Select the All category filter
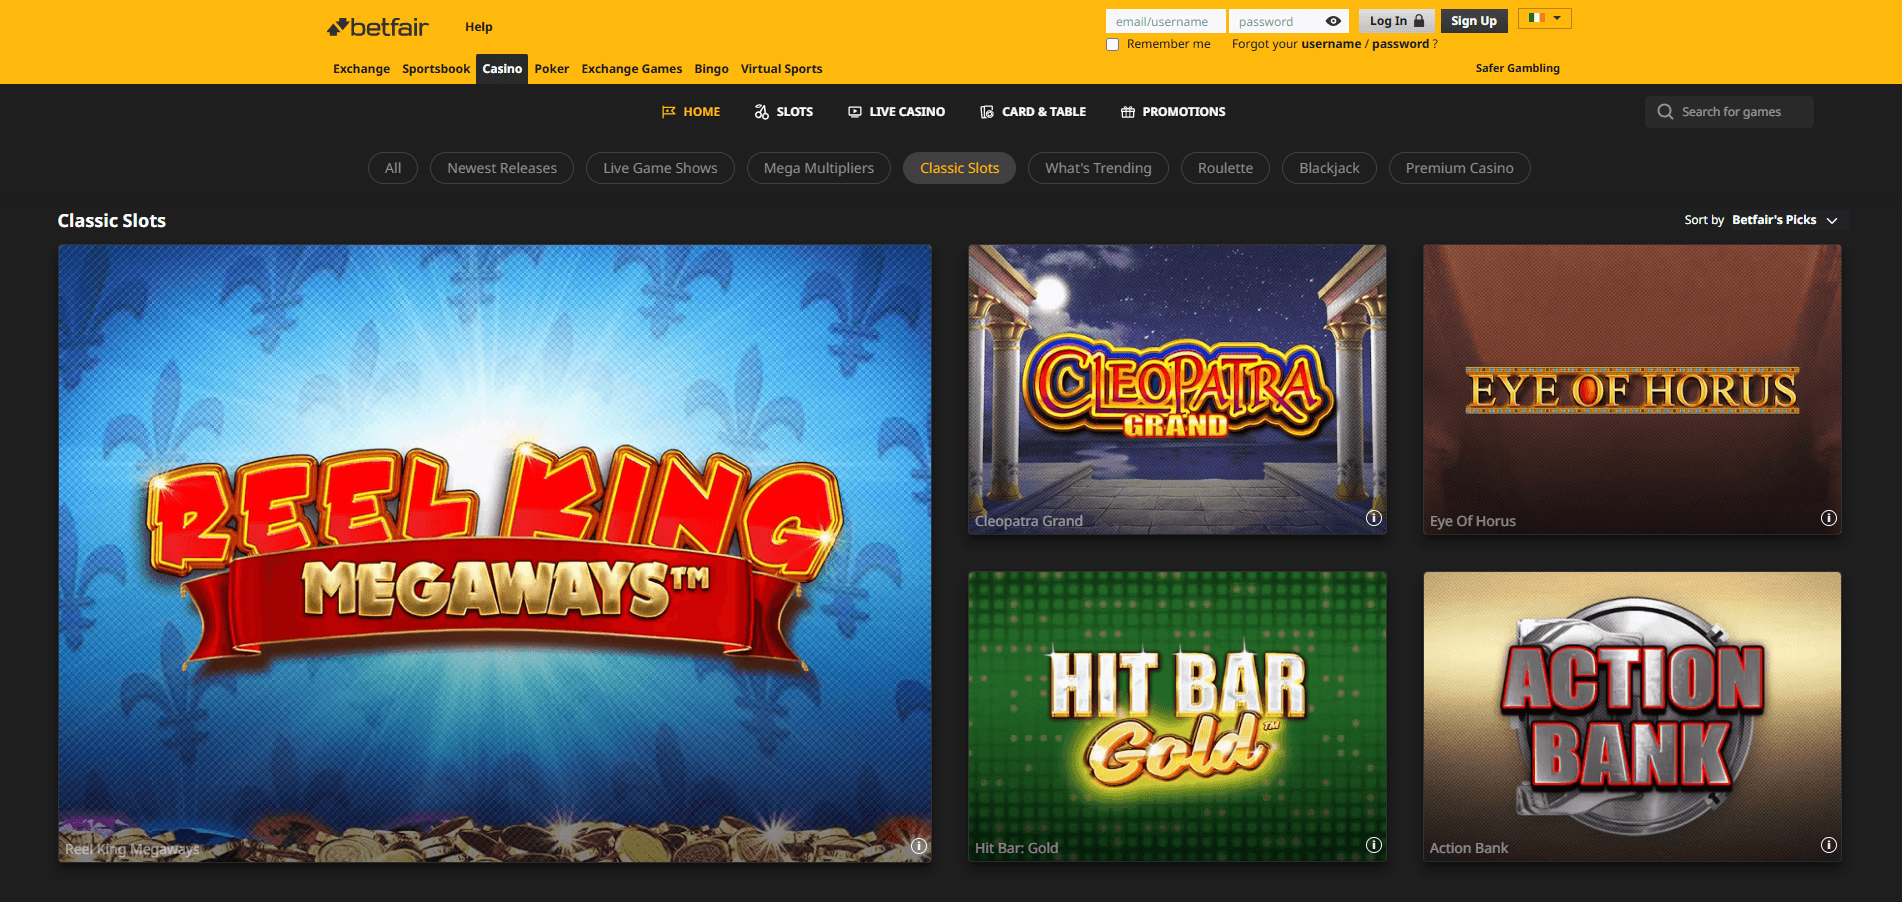The height and width of the screenshot is (902, 1902). [393, 168]
